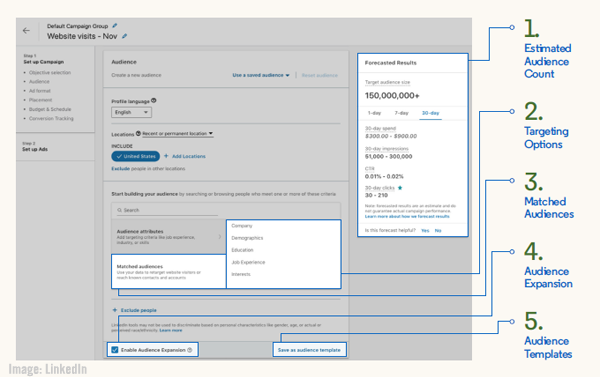This screenshot has width=600, height=377.
Task: Click 30-day impressions label
Action: [386, 149]
